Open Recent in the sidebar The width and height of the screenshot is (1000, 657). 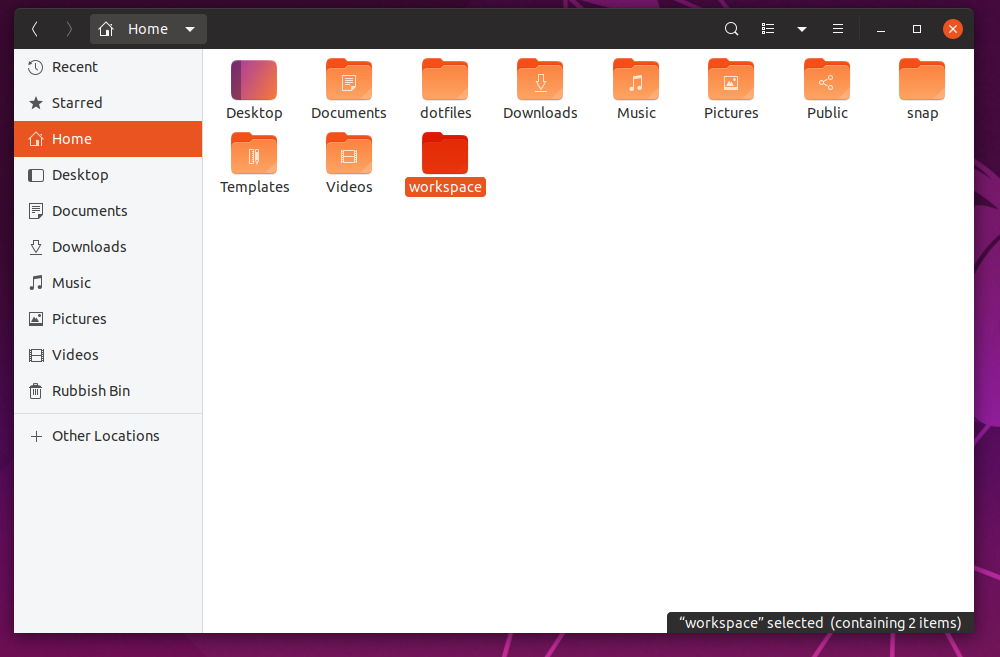108,67
